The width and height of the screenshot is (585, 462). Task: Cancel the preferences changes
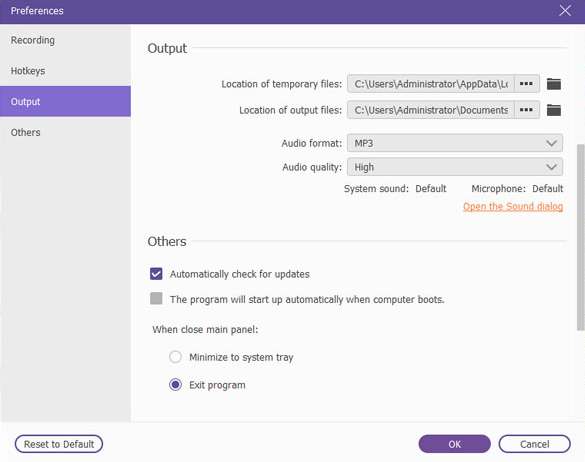[534, 444]
